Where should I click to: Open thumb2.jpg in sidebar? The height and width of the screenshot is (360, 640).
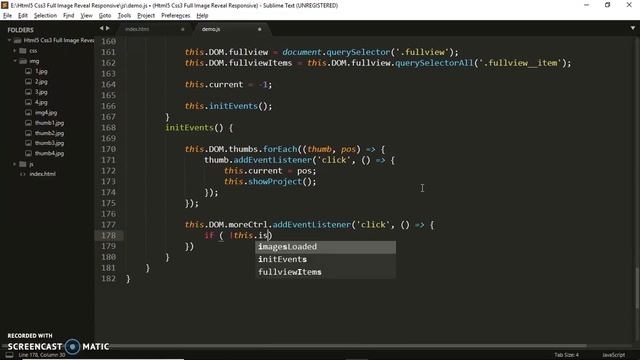click(x=49, y=133)
